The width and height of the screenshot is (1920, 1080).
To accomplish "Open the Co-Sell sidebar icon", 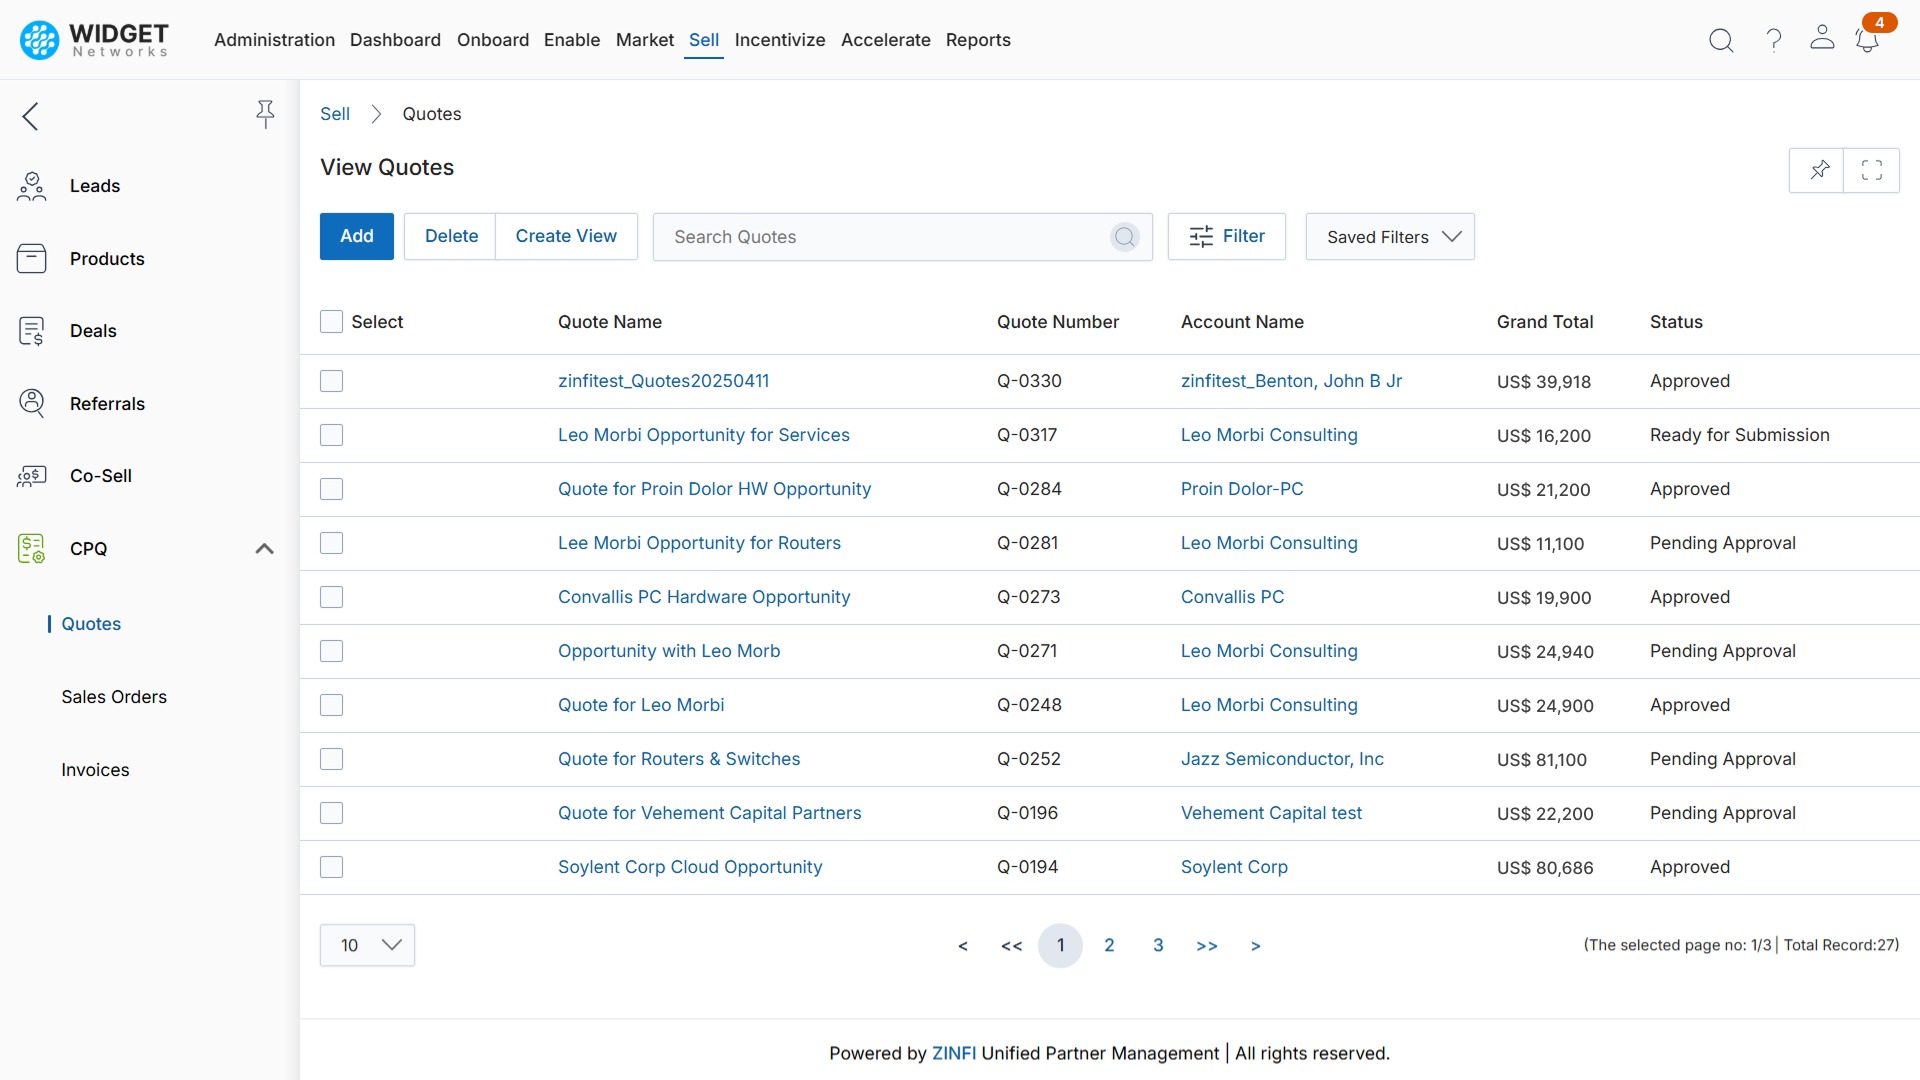I will (x=32, y=476).
